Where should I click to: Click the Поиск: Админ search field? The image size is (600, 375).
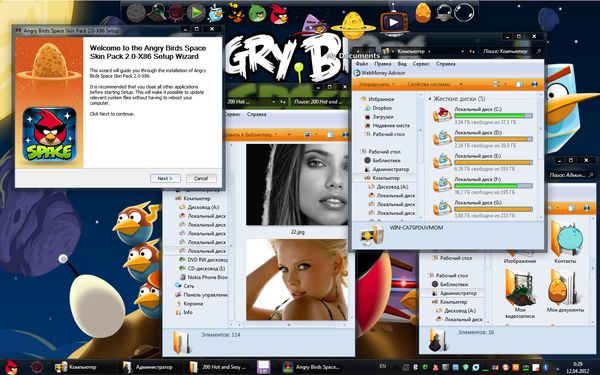(x=570, y=175)
